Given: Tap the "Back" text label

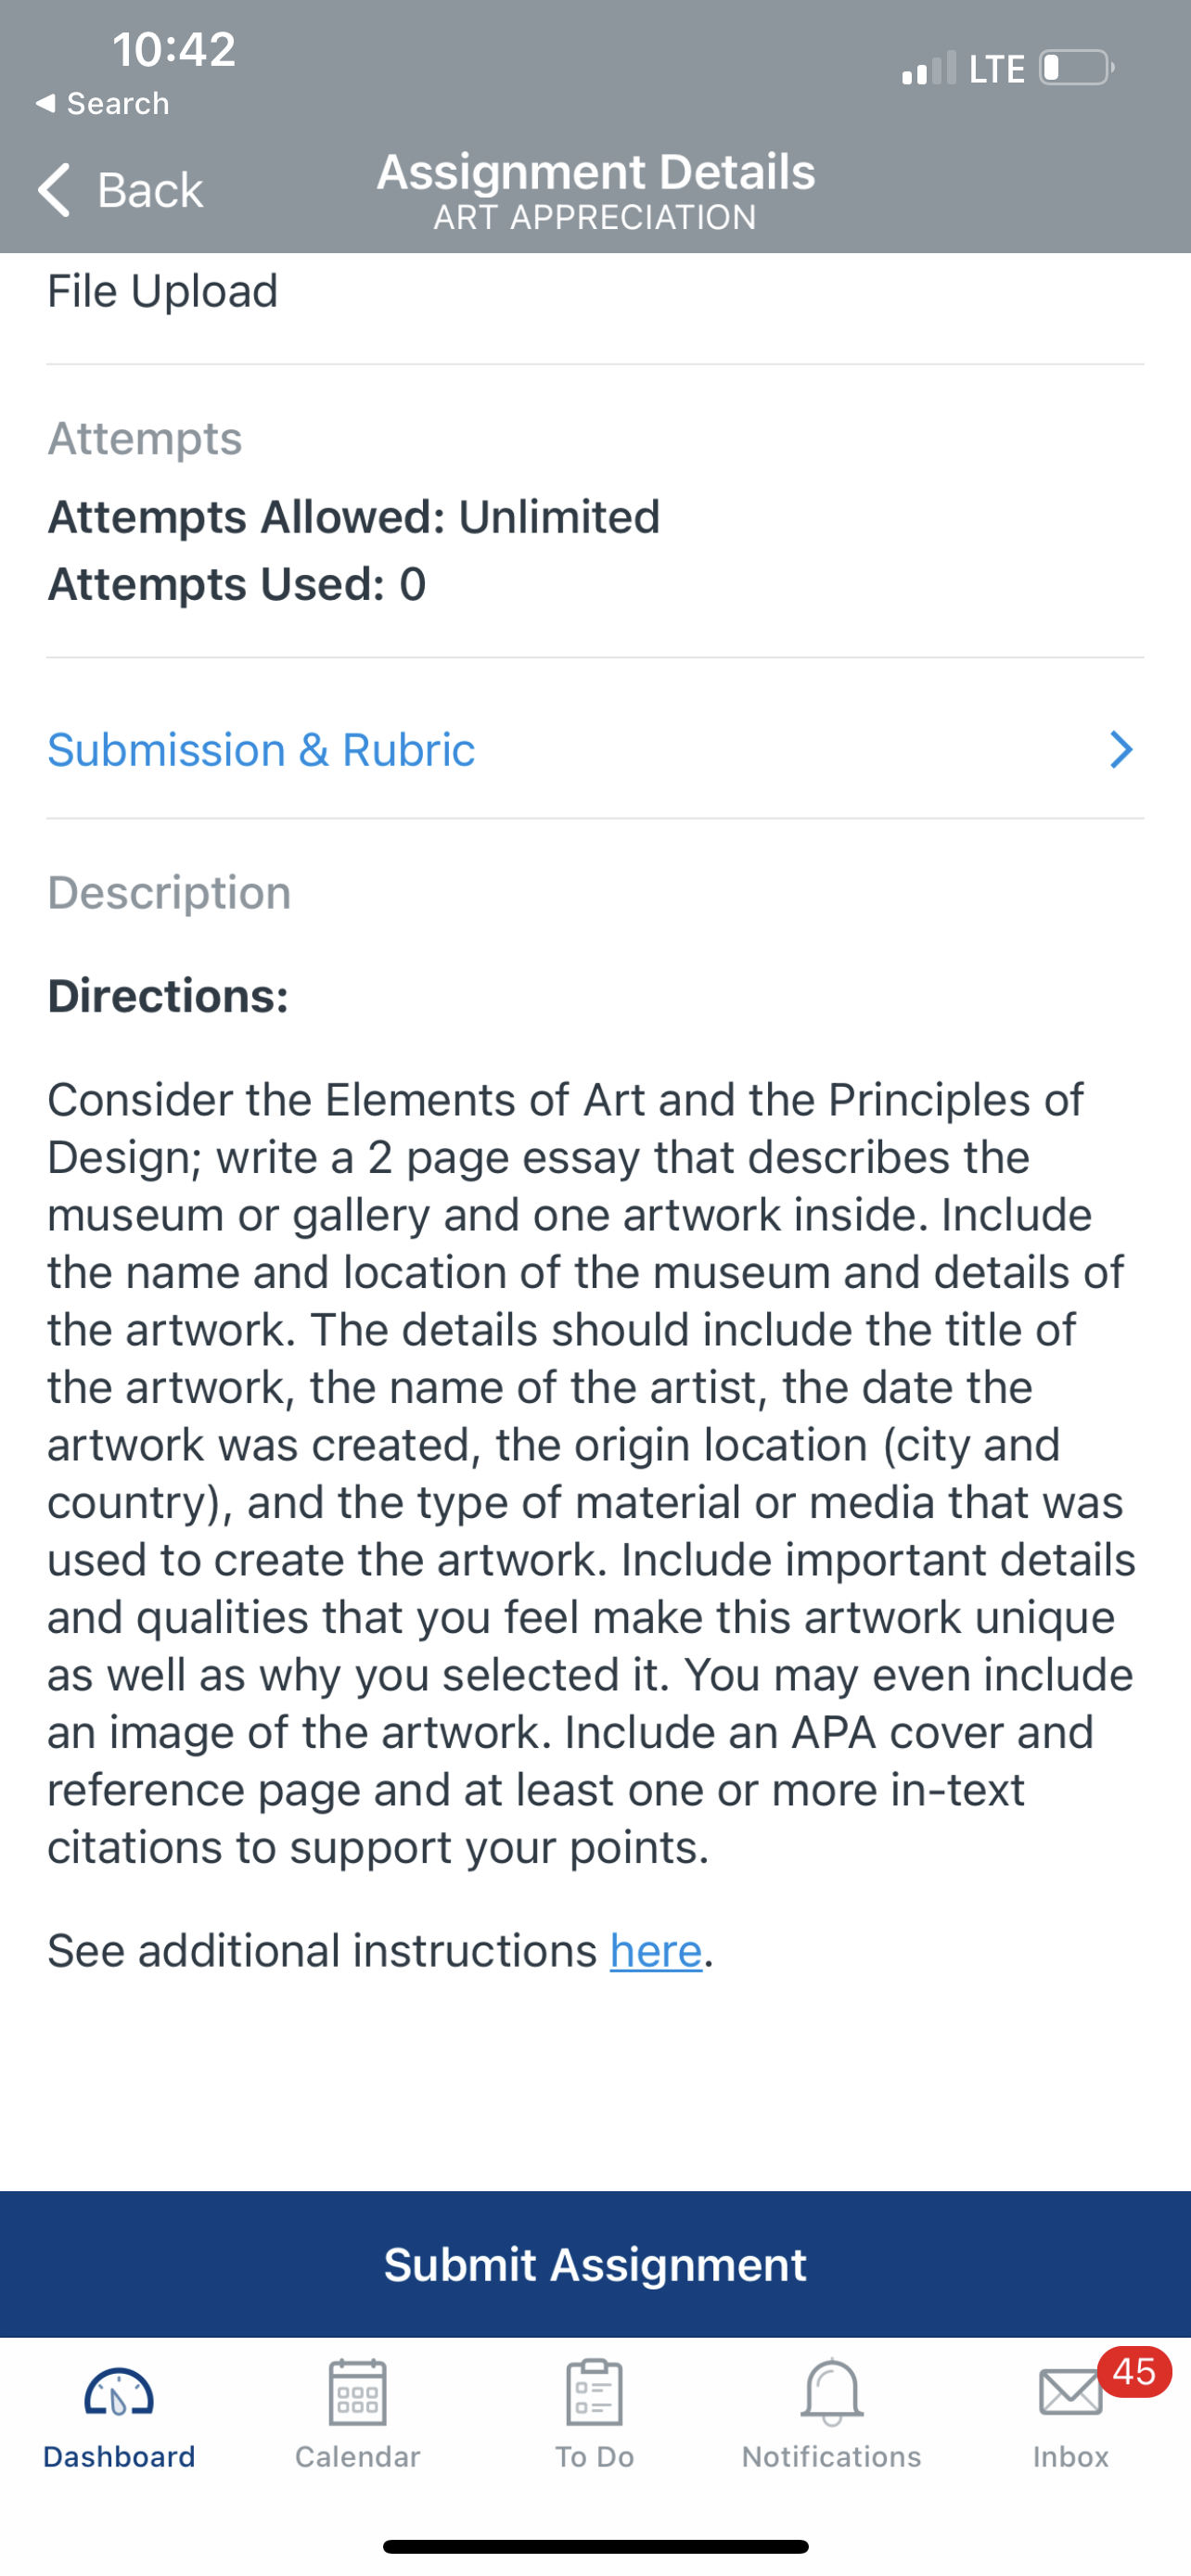Looking at the screenshot, I should pyautogui.click(x=150, y=190).
